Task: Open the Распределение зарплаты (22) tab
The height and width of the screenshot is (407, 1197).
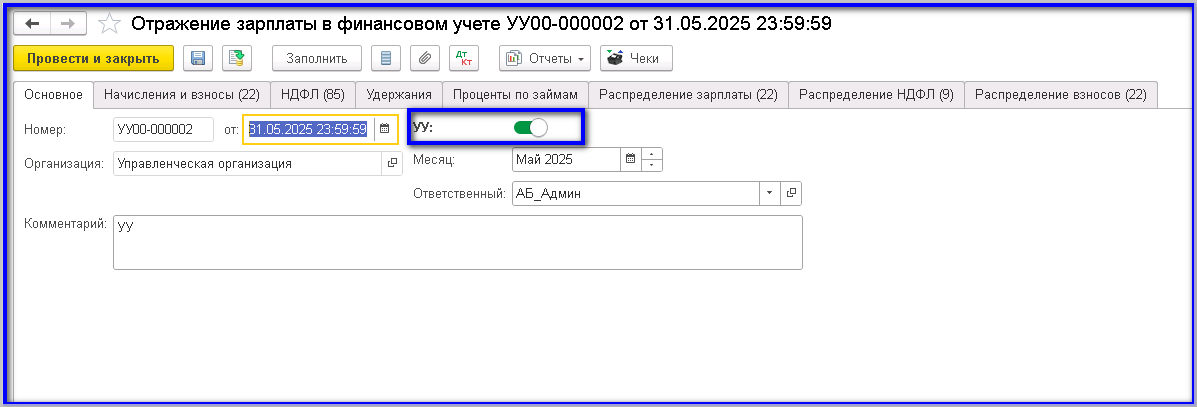Action: tap(688, 95)
